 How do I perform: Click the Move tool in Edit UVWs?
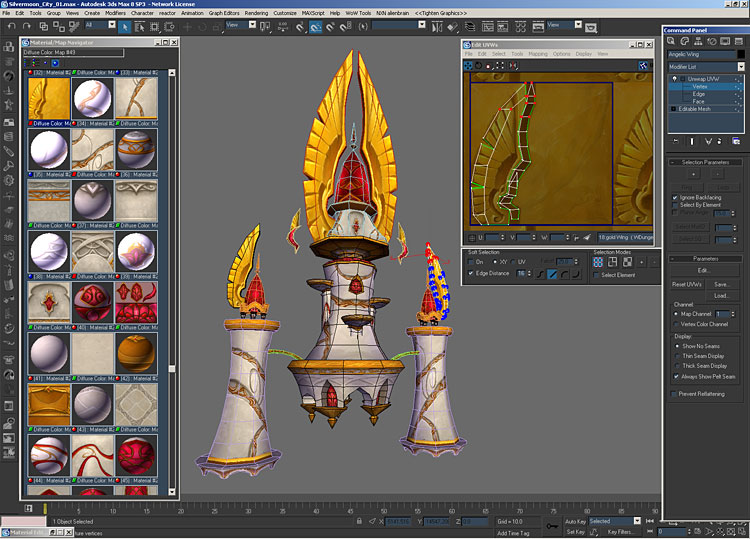(469, 65)
